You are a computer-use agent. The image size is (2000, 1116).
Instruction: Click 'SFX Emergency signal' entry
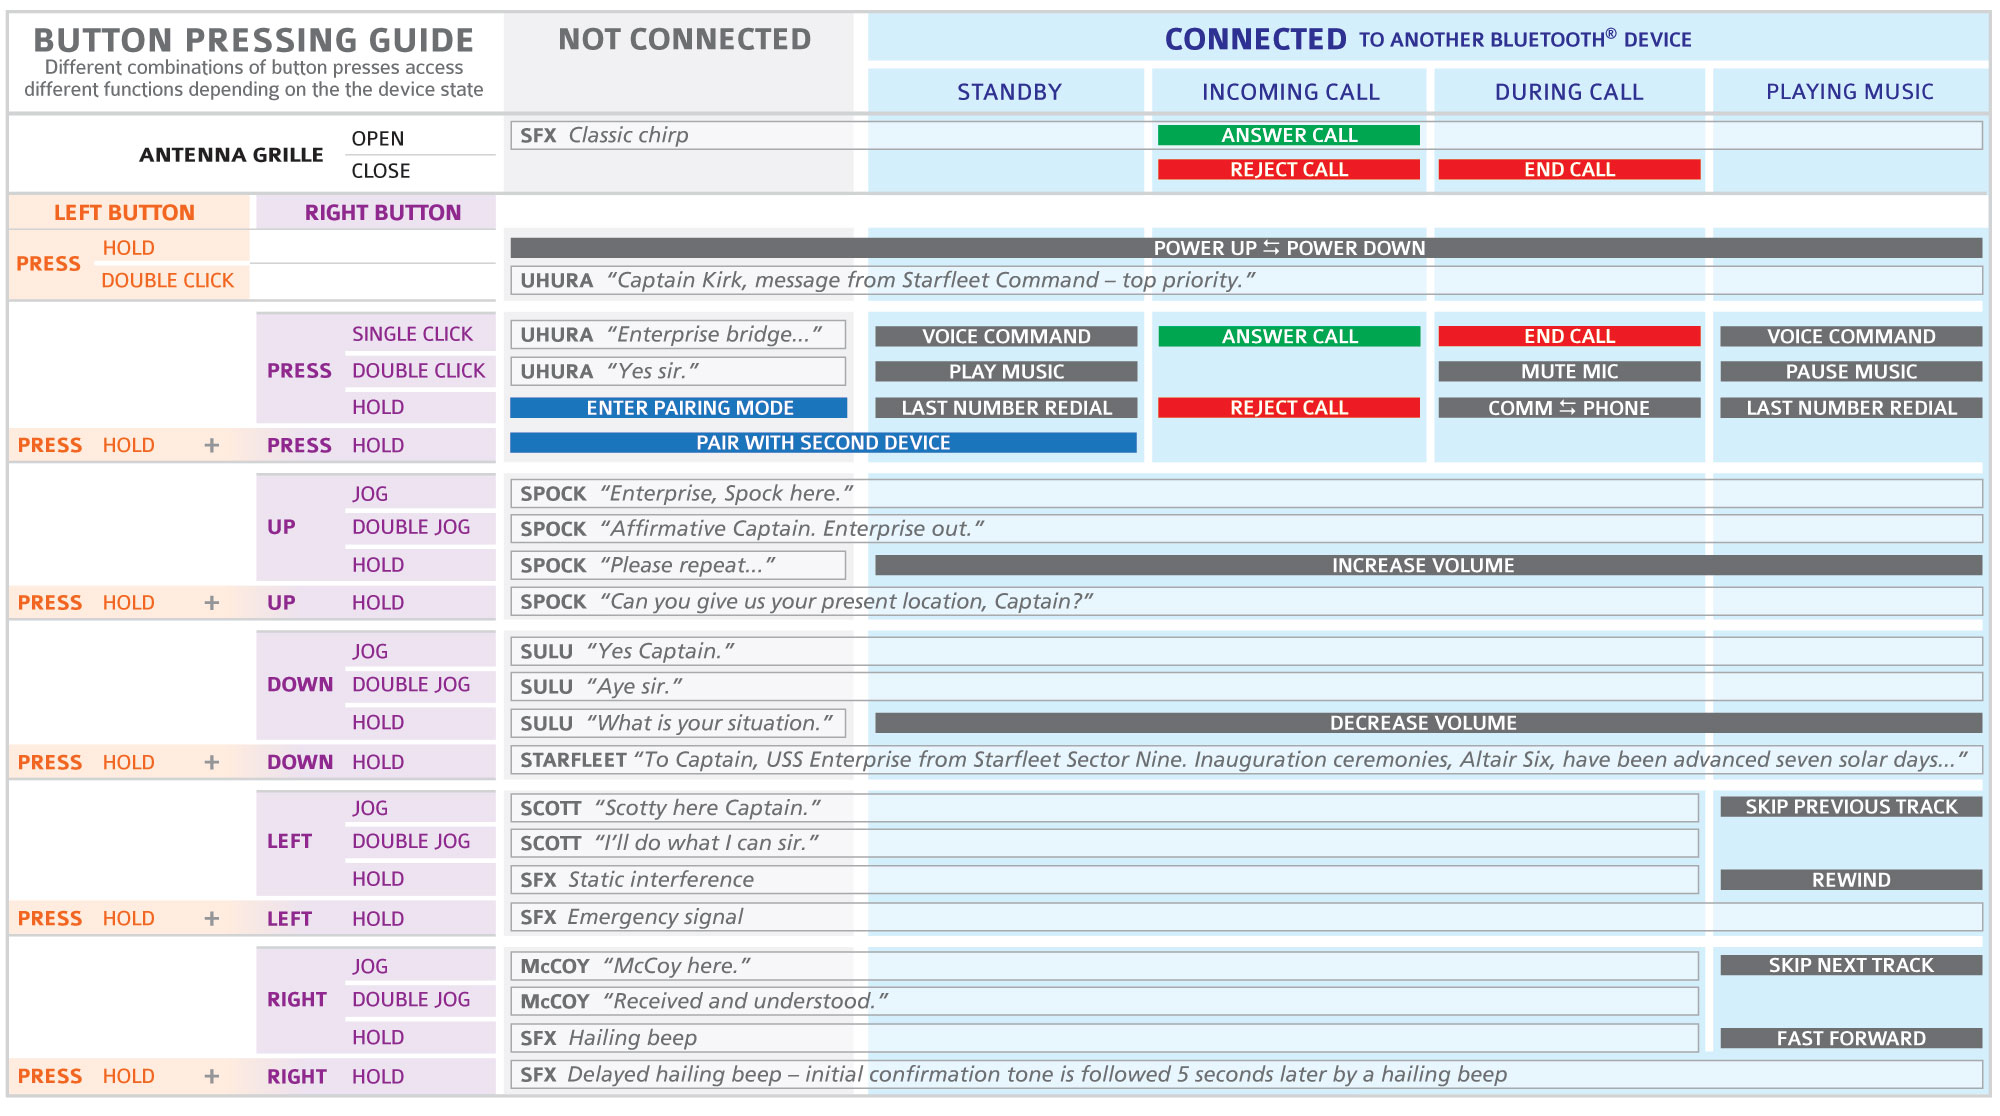[x=1246, y=917]
